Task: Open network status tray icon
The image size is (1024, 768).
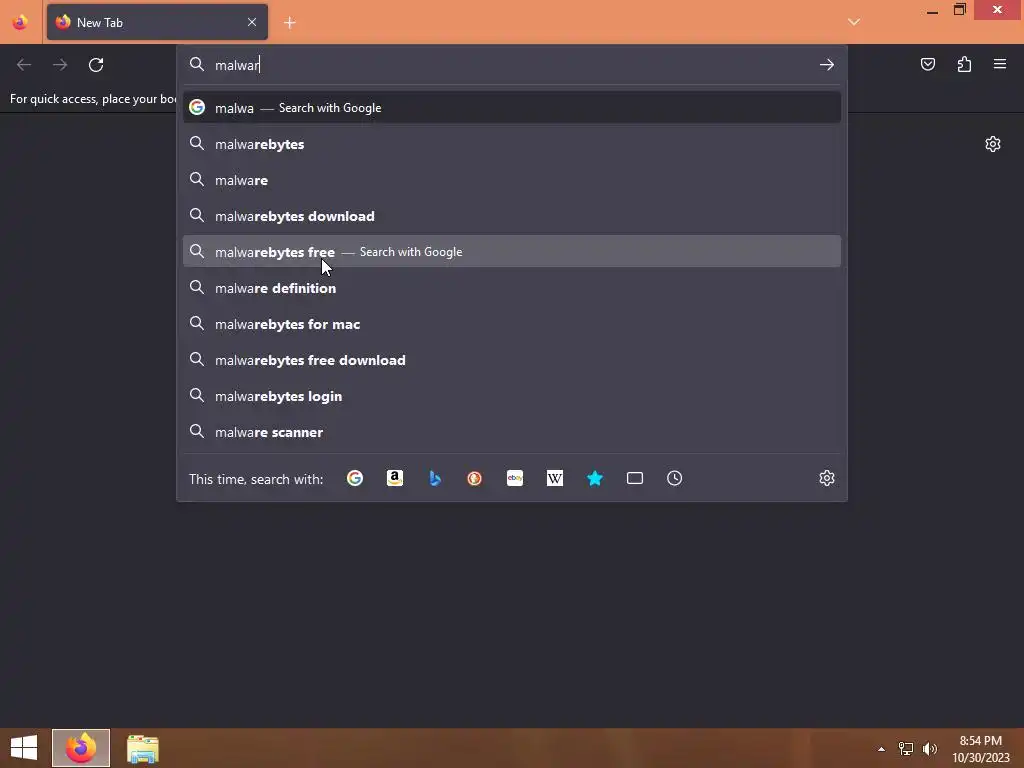Action: coord(906,748)
